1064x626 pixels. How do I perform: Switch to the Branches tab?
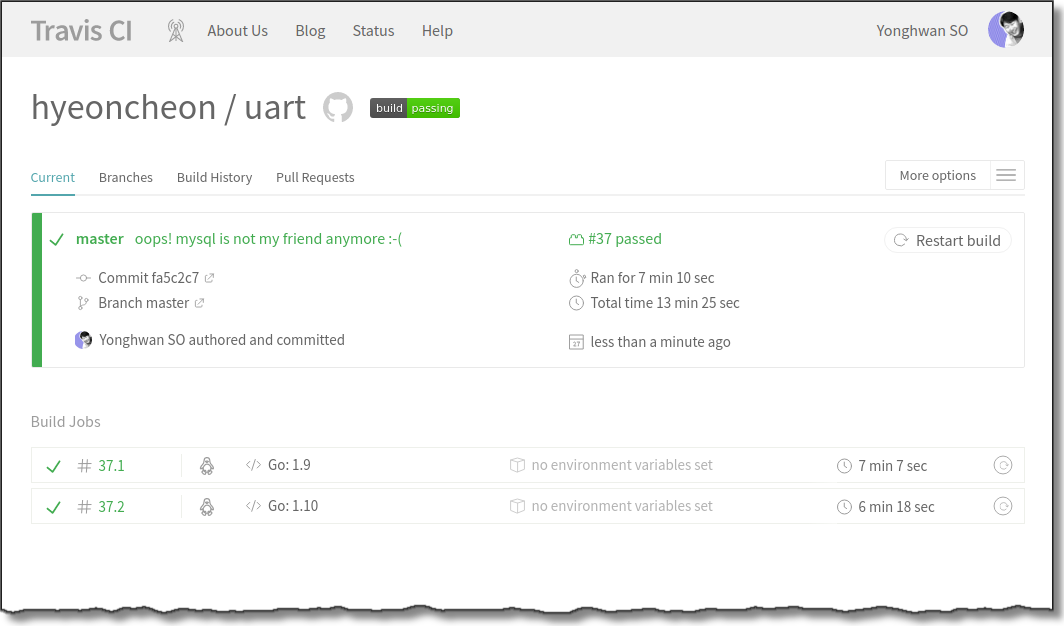coord(126,177)
